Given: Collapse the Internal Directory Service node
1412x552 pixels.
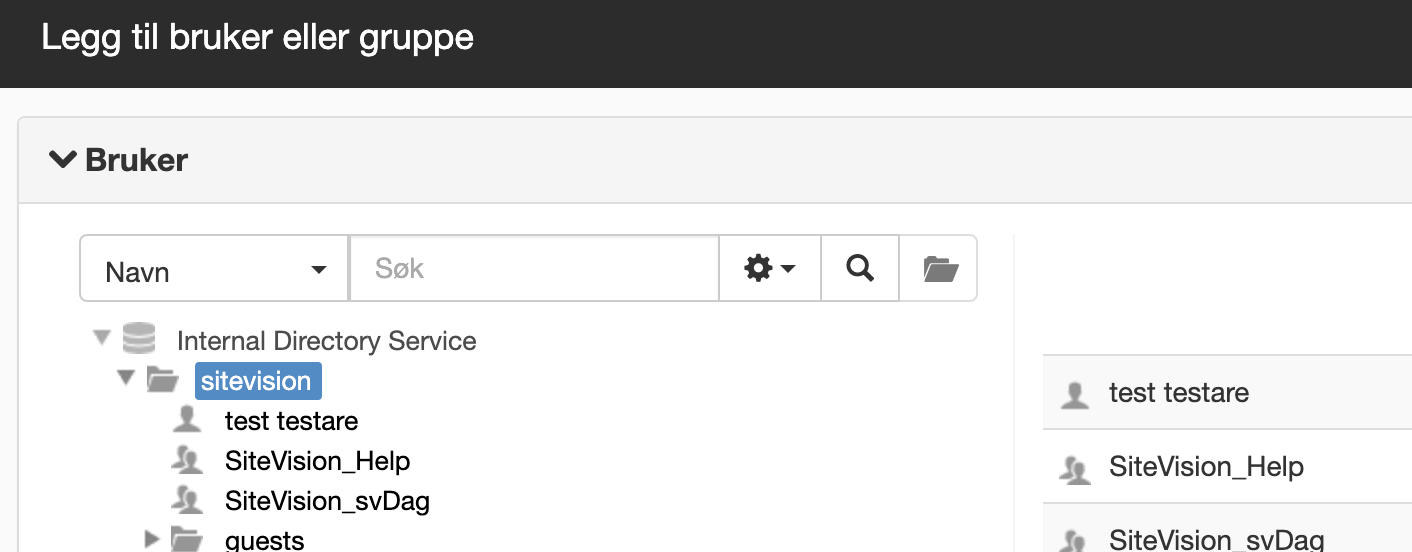Looking at the screenshot, I should 101,338.
